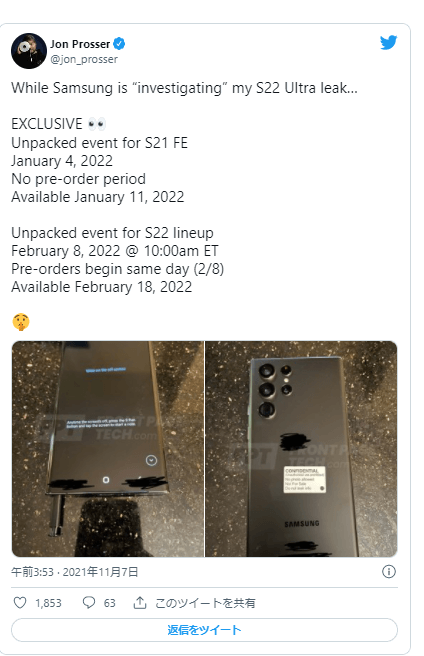Open left phone front photo
The height and width of the screenshot is (656, 424).
108,449
